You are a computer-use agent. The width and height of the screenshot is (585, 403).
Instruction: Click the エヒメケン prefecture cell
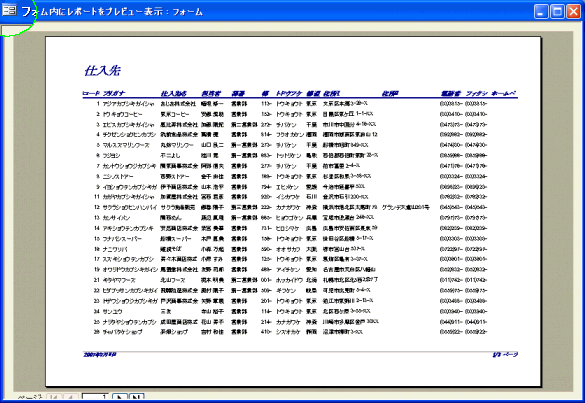(287, 187)
